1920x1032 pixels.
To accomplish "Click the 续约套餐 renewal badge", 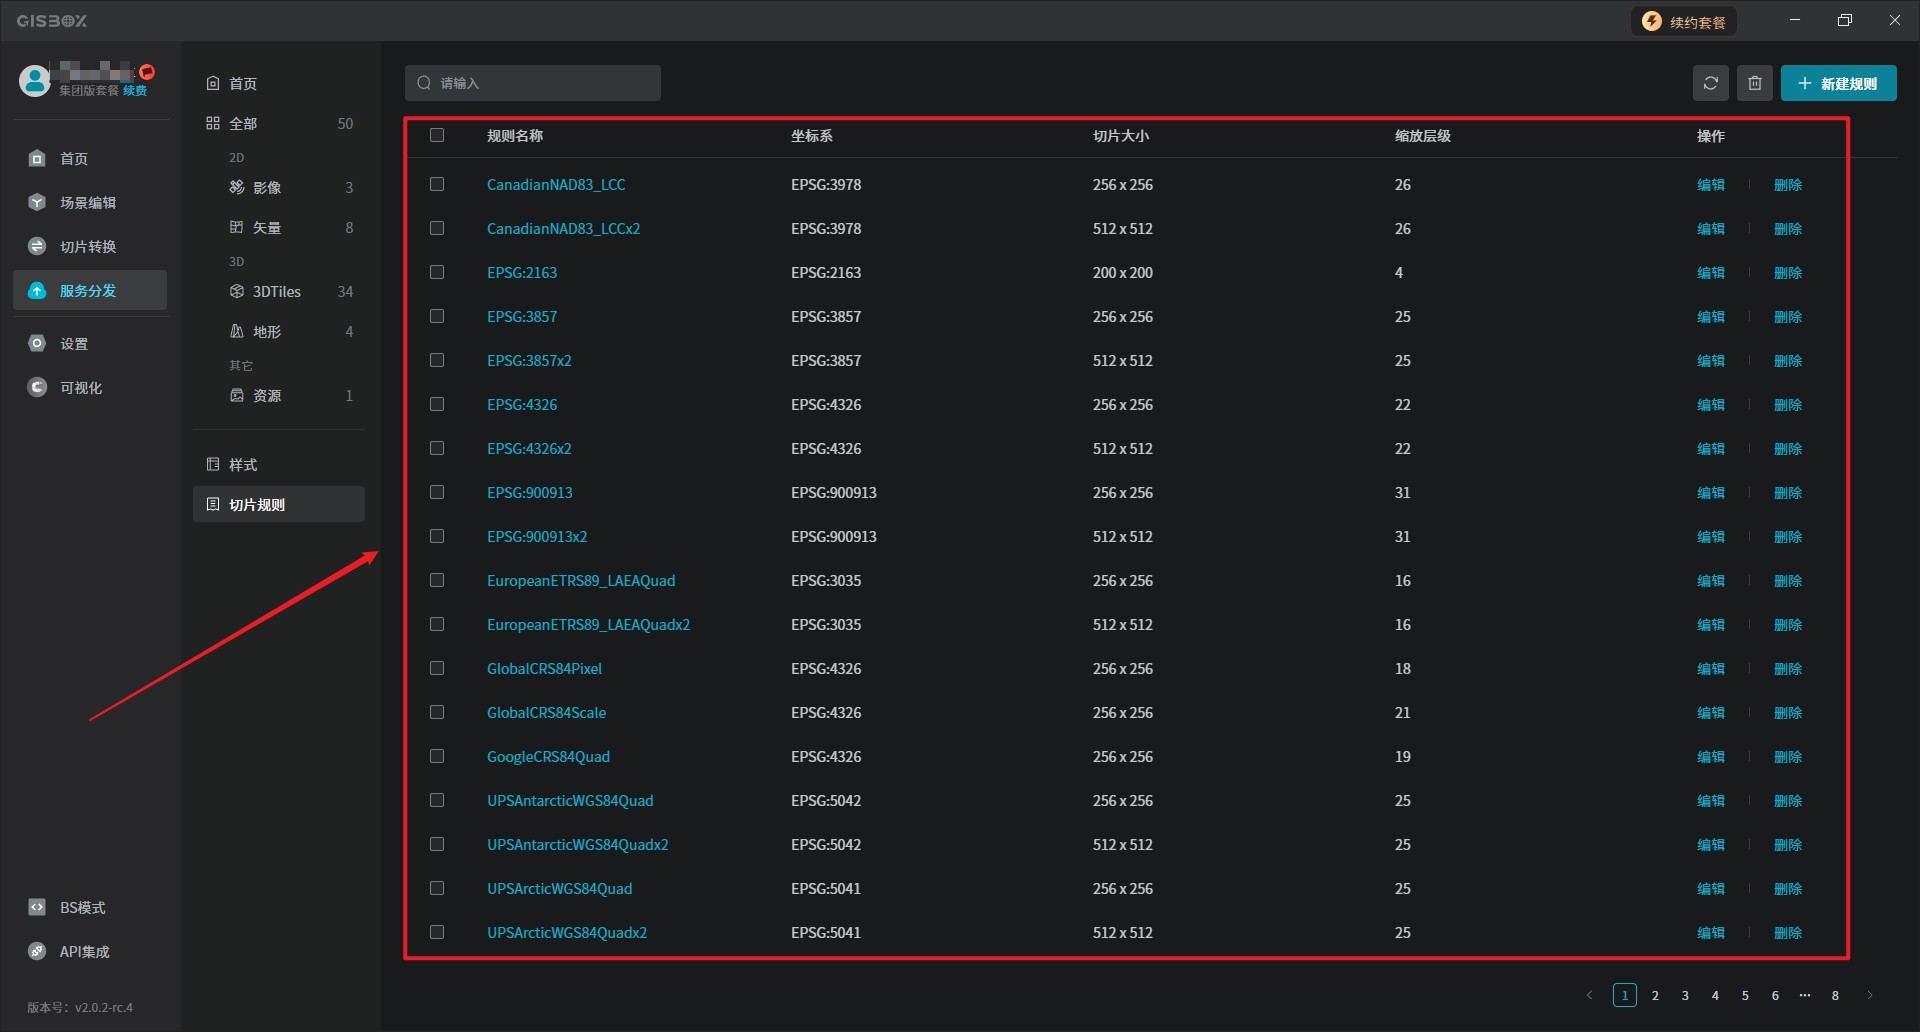I will (1684, 22).
